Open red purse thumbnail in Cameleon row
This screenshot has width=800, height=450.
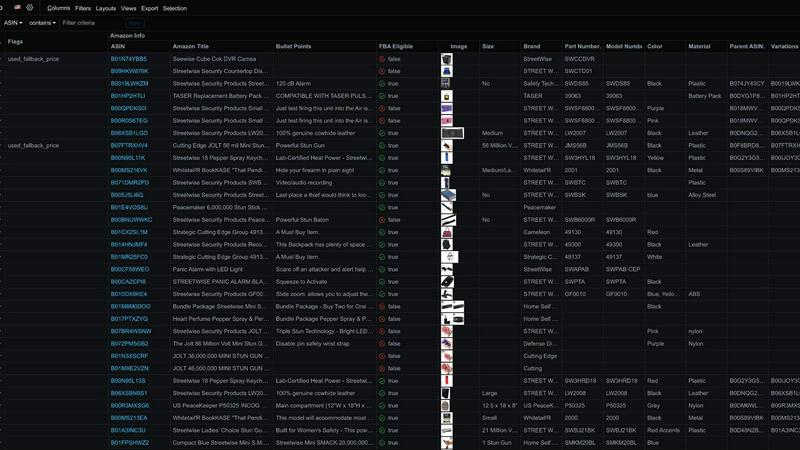[446, 232]
